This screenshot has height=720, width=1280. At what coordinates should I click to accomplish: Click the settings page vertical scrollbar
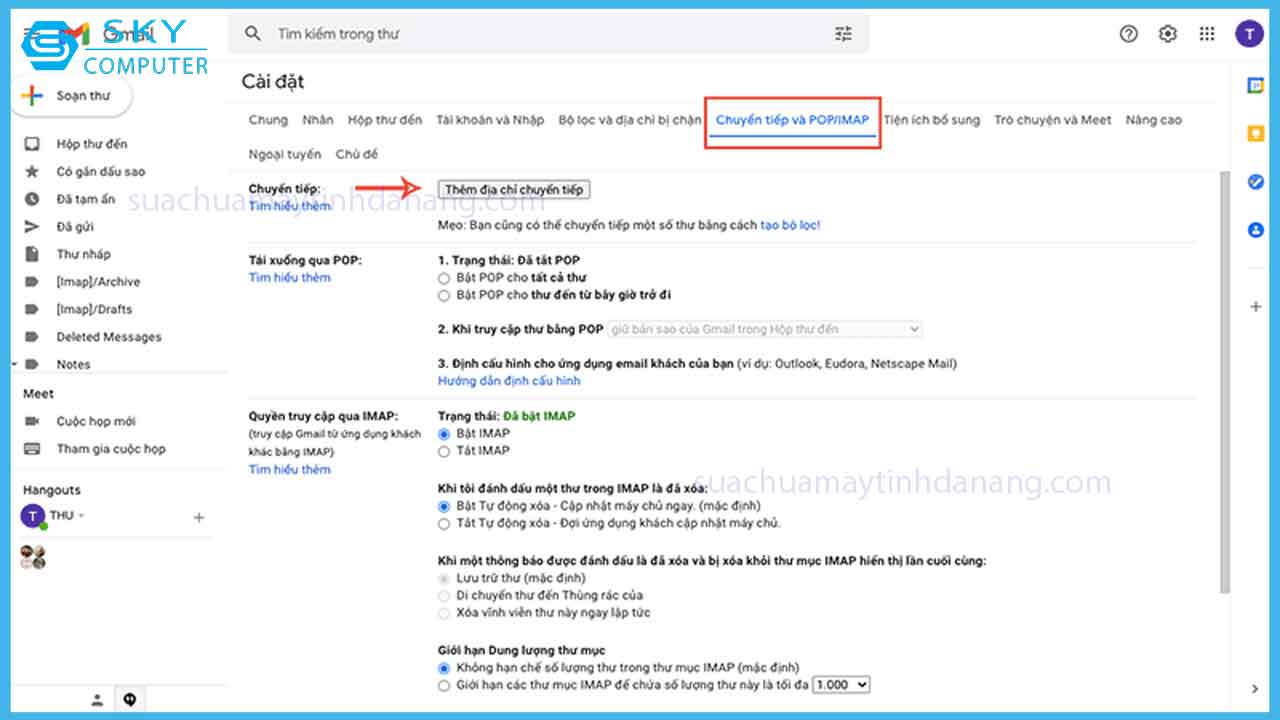click(x=1225, y=380)
